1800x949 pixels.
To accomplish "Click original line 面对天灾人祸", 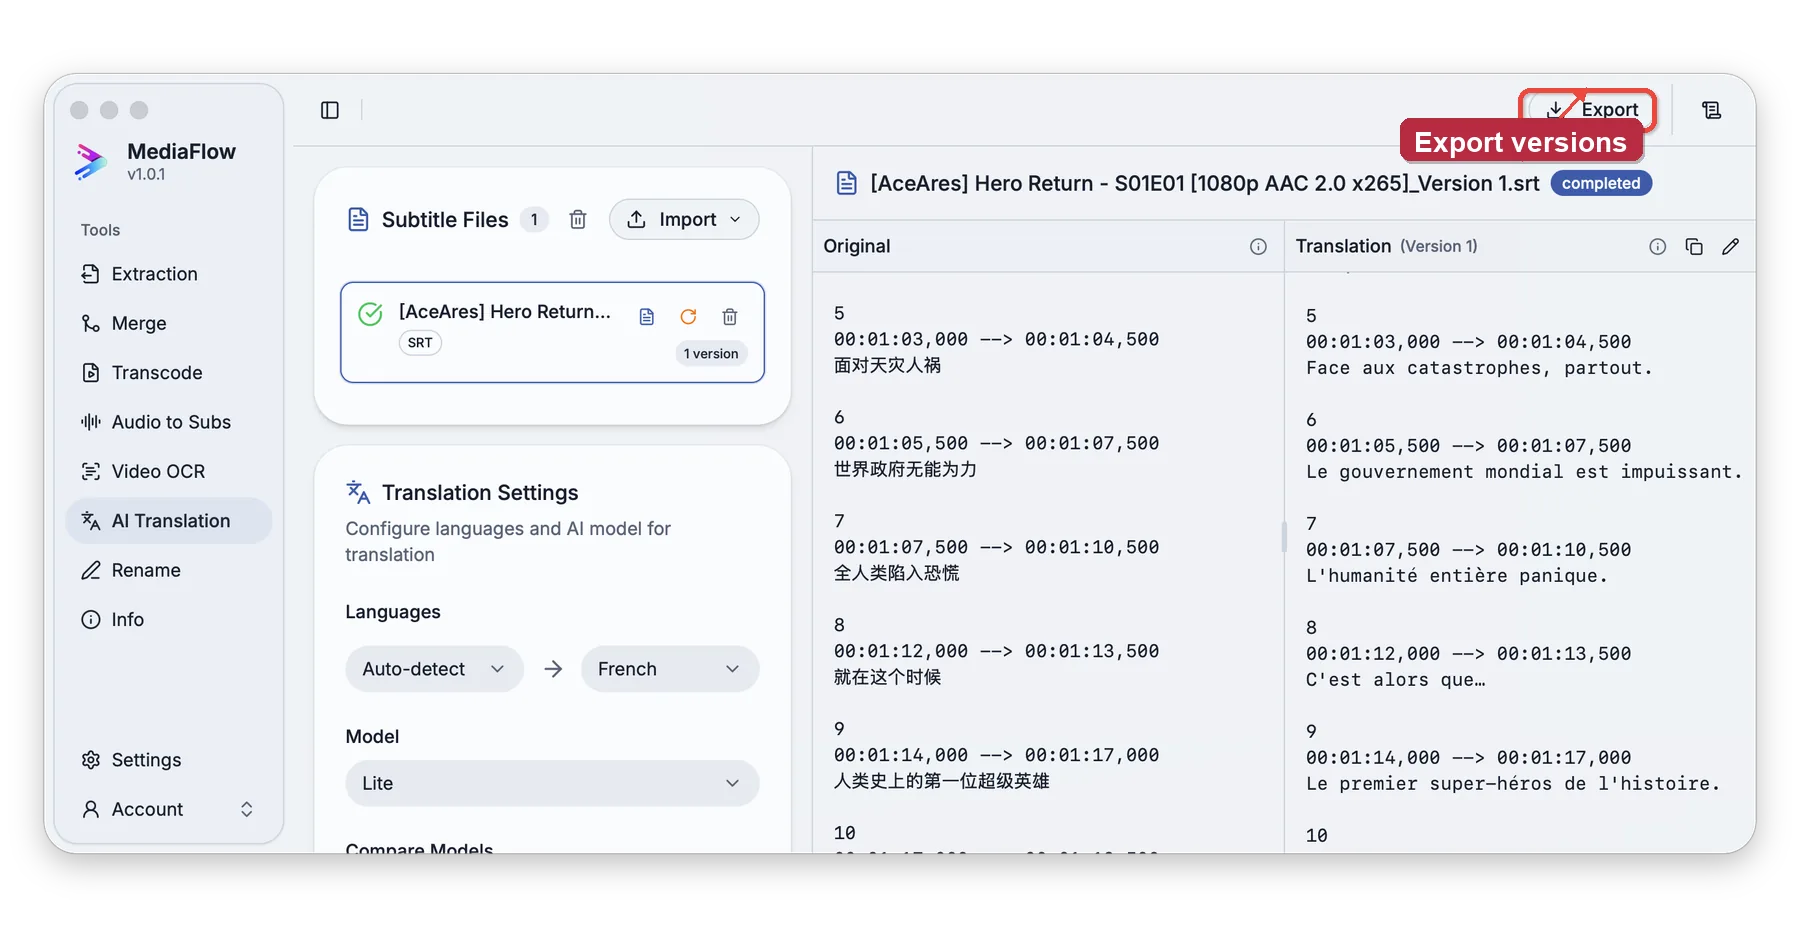I will (x=887, y=365).
